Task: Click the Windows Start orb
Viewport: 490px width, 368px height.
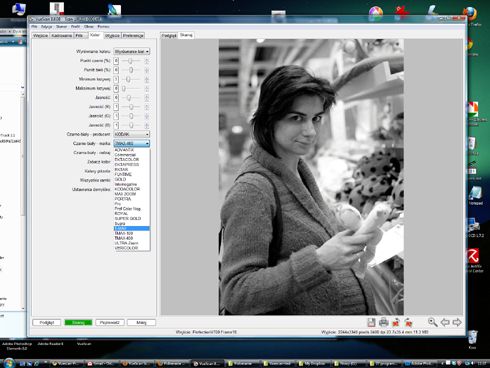Action: point(9,363)
